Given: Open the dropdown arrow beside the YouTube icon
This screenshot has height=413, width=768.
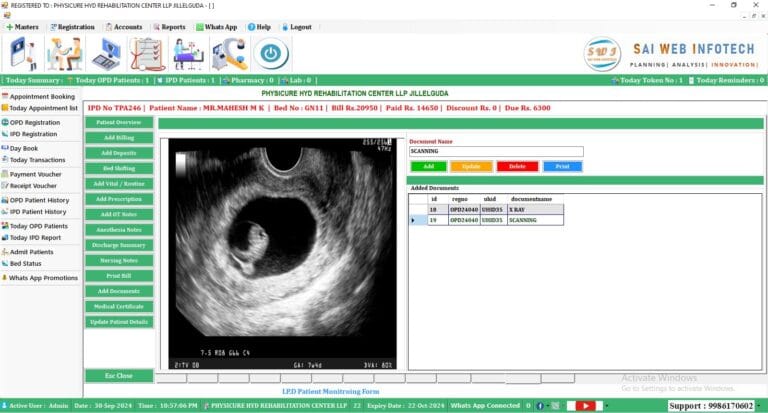Looking at the screenshot, I should [606, 406].
